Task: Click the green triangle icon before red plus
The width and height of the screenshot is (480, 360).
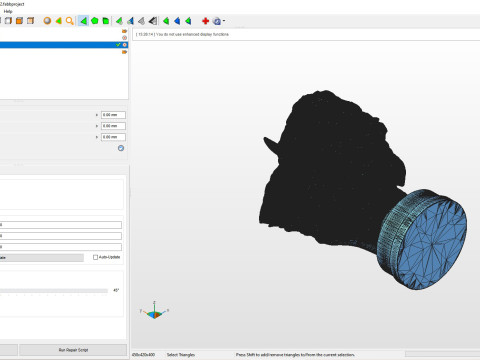Action: coord(188,21)
